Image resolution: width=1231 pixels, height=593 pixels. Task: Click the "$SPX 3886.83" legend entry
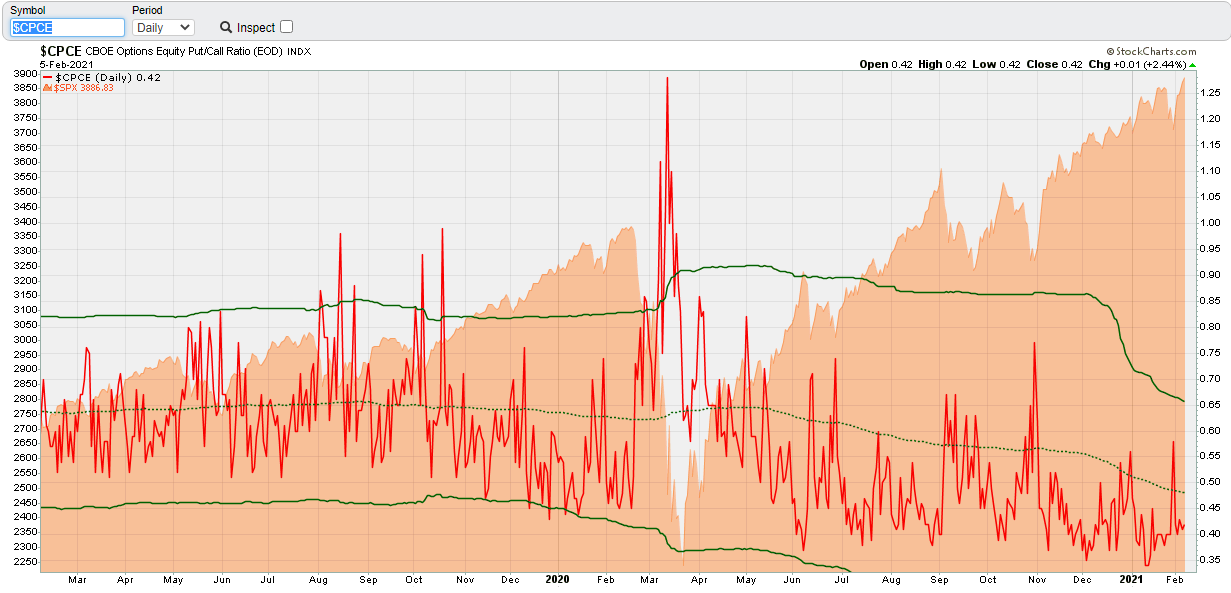[x=83, y=88]
